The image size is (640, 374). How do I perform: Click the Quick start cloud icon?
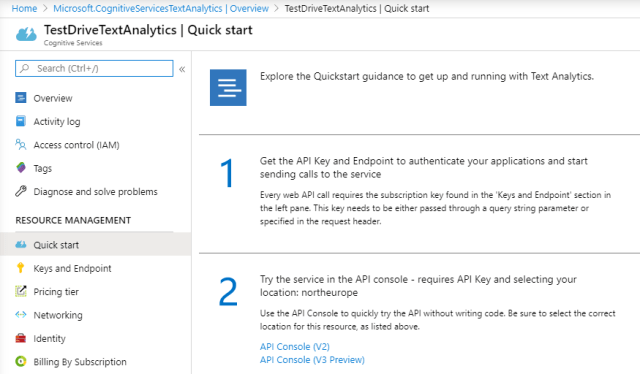pos(21,245)
